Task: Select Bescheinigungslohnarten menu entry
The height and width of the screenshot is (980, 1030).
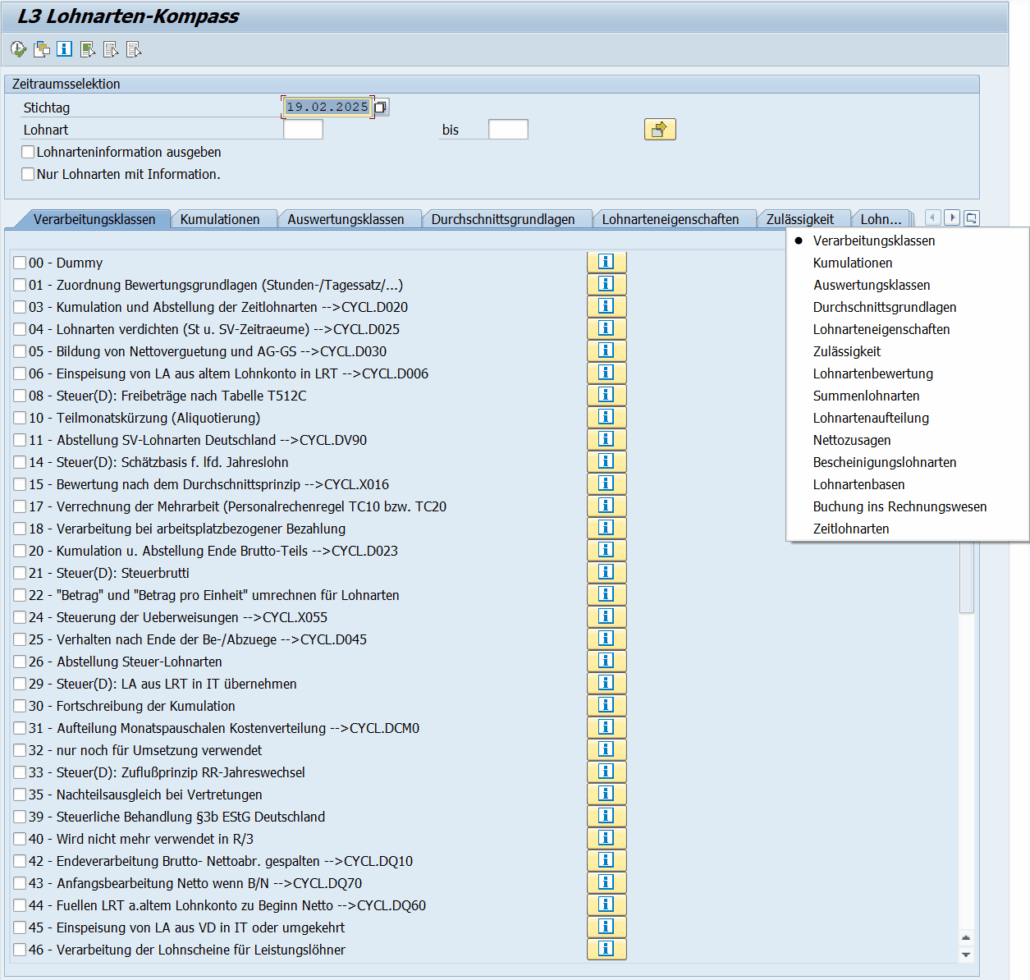Action: click(885, 462)
